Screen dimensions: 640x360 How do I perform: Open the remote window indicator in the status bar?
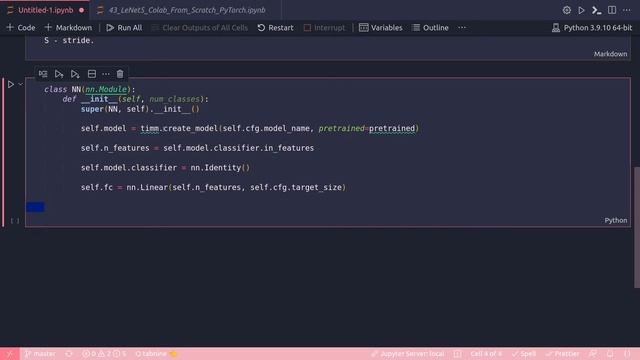click(9, 354)
